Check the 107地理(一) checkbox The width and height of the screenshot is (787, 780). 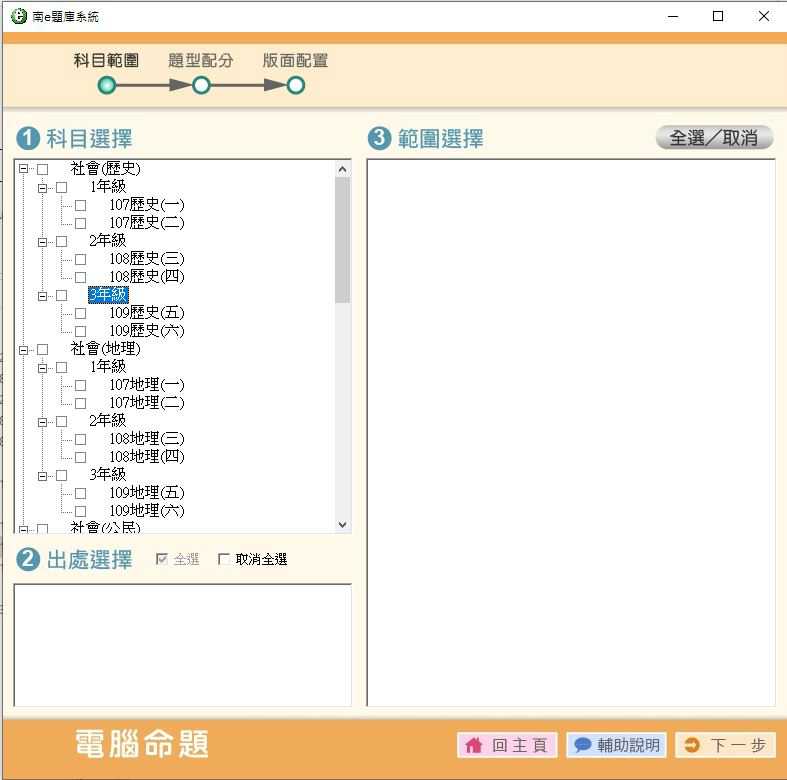(x=80, y=385)
